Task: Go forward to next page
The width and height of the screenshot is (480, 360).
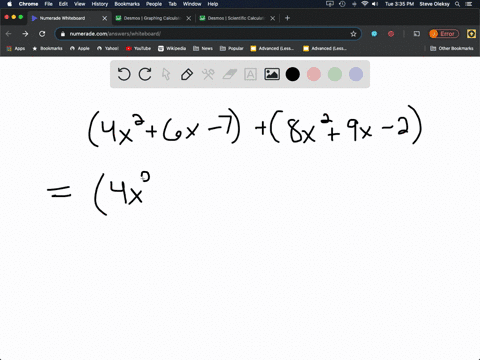Action: [25, 34]
